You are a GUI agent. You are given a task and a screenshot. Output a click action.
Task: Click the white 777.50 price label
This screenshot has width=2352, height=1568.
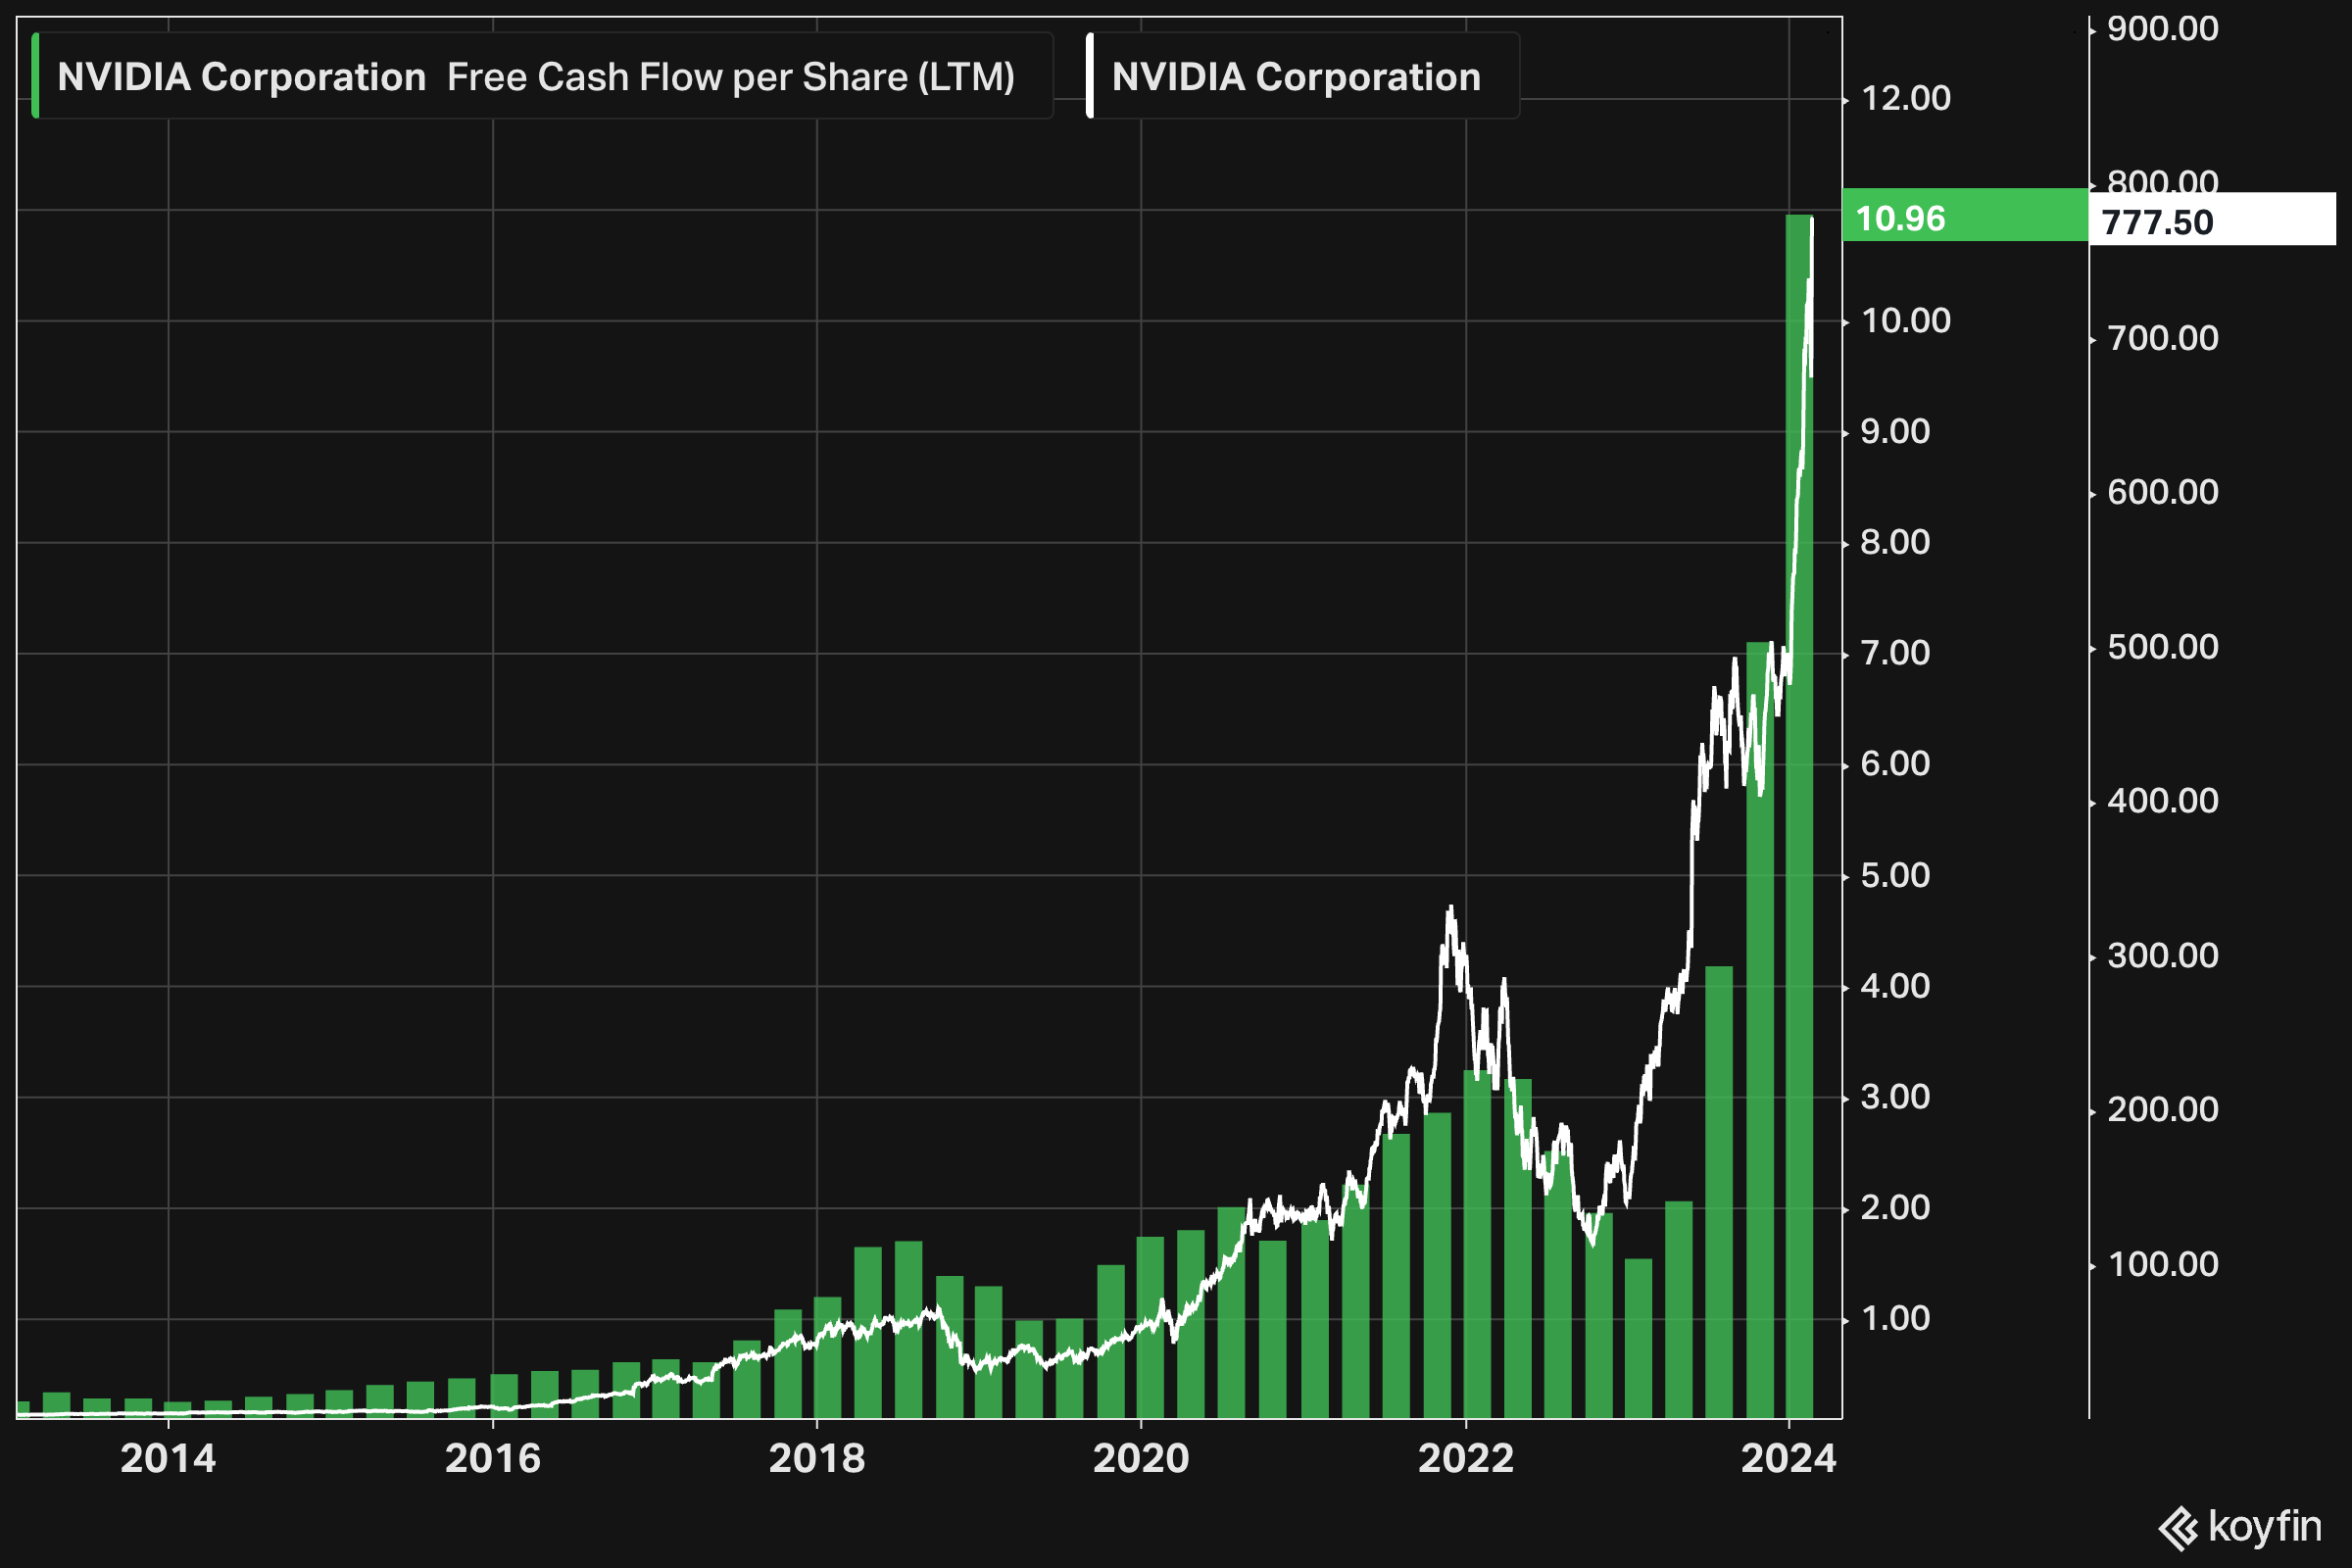click(x=2212, y=219)
